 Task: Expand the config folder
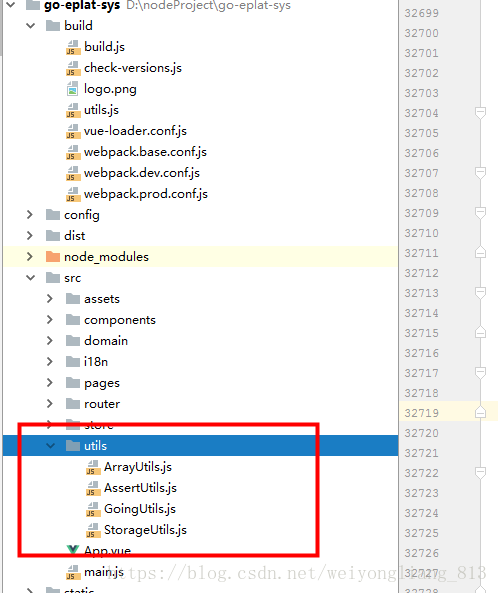click(30, 215)
